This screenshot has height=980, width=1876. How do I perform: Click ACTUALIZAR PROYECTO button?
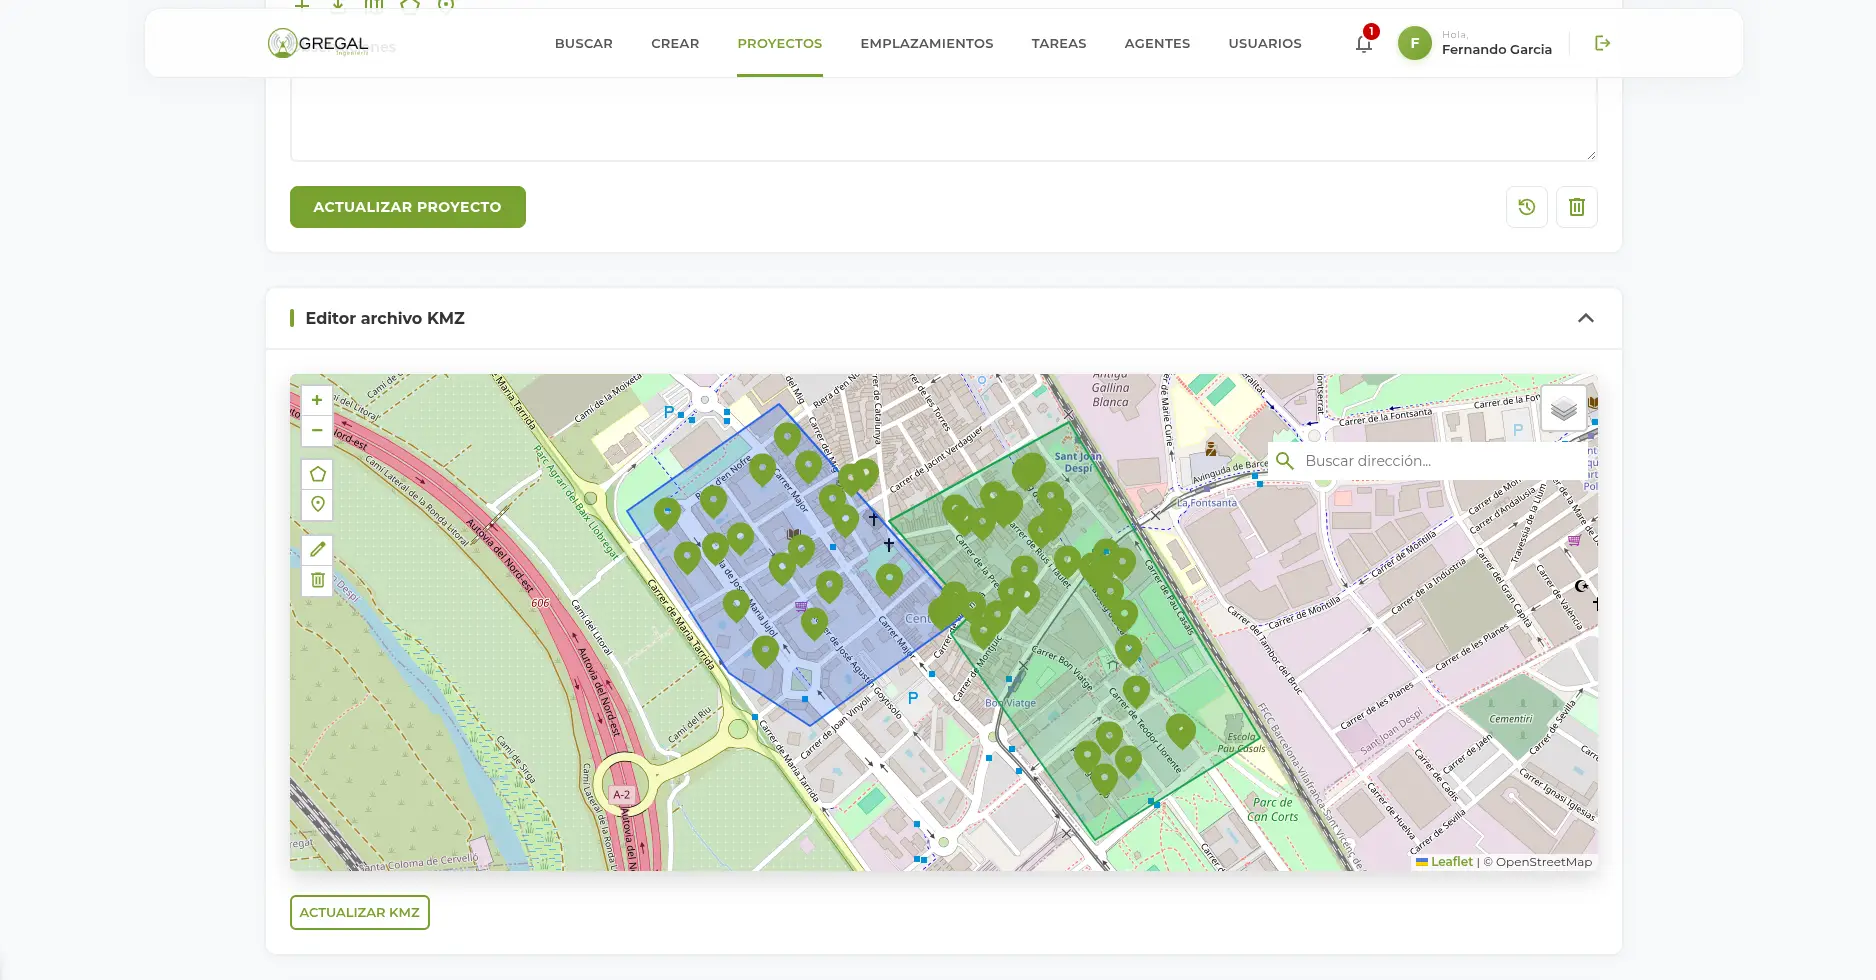point(408,207)
